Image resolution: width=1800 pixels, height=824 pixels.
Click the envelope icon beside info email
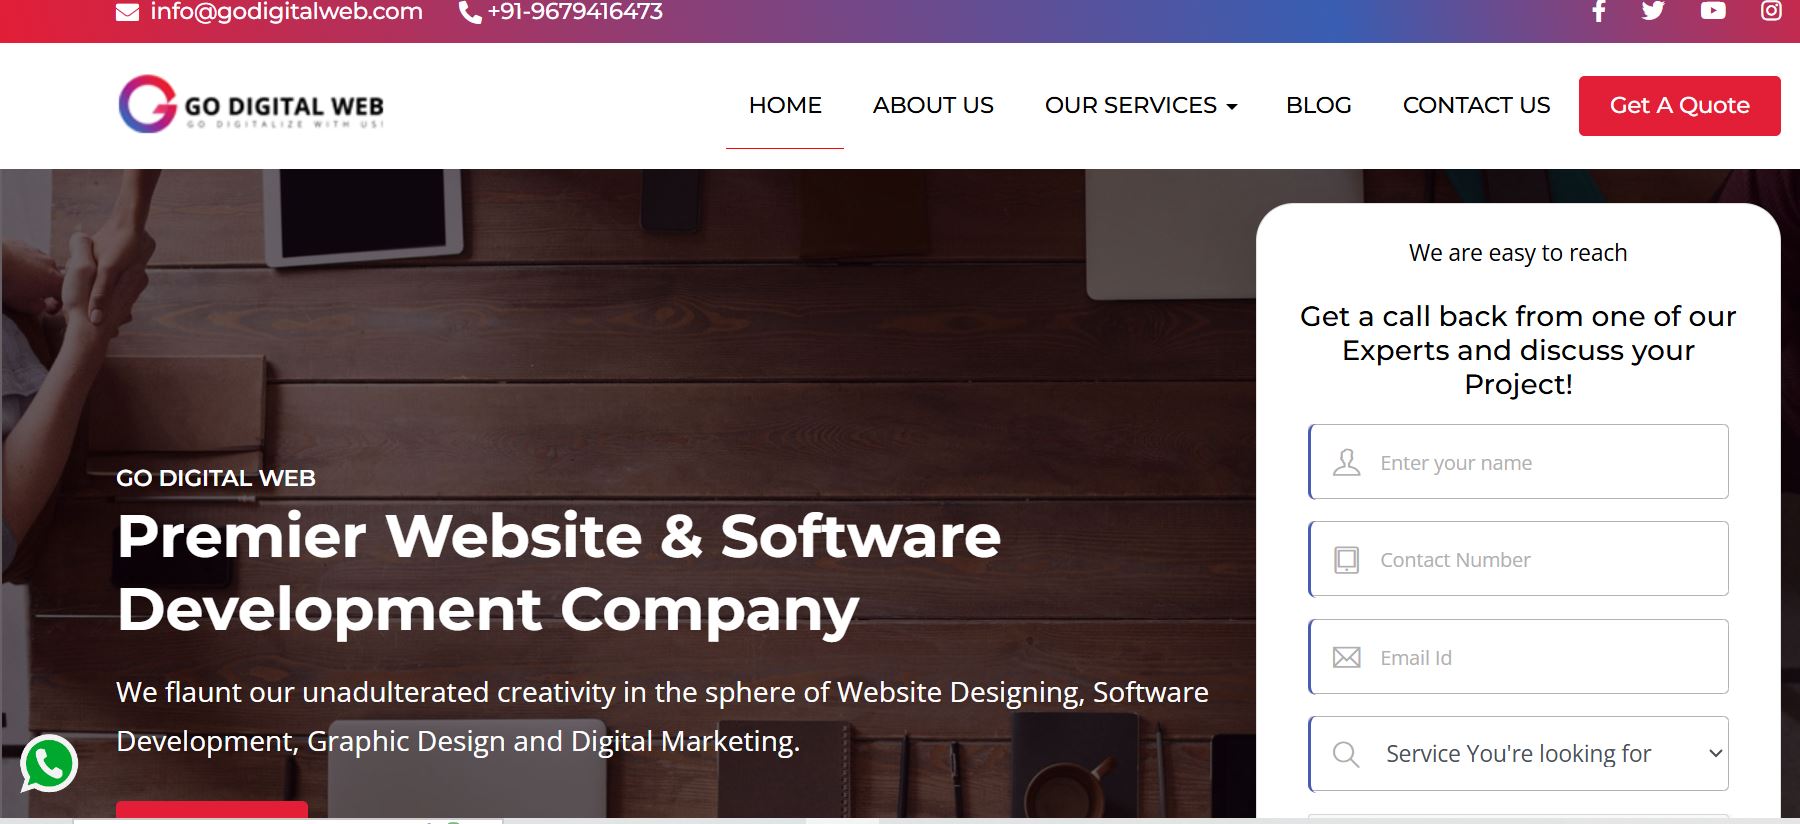[127, 12]
